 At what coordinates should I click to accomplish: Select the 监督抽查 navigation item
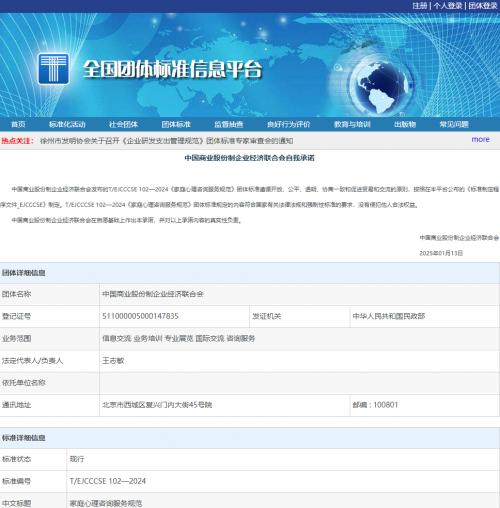[229, 124]
